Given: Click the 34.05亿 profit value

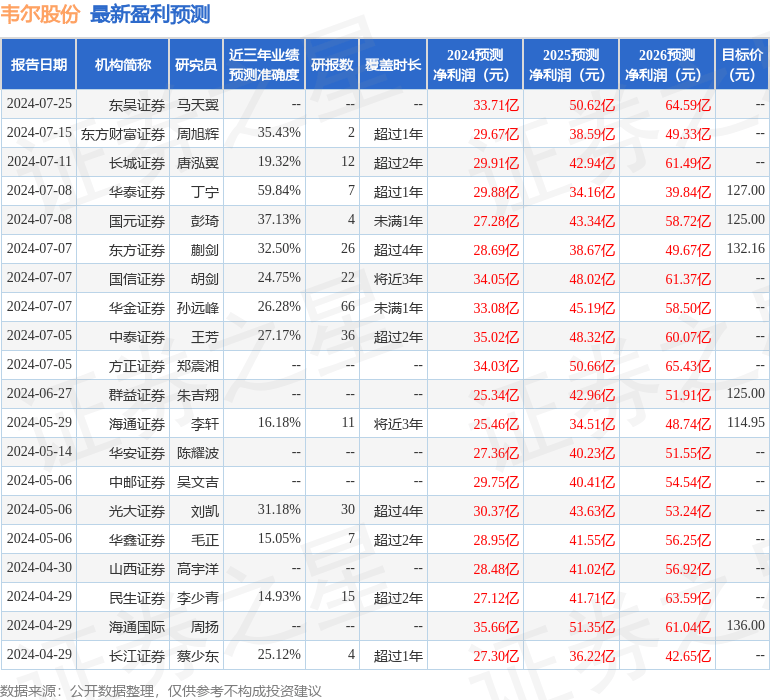Looking at the screenshot, I should click(496, 279).
